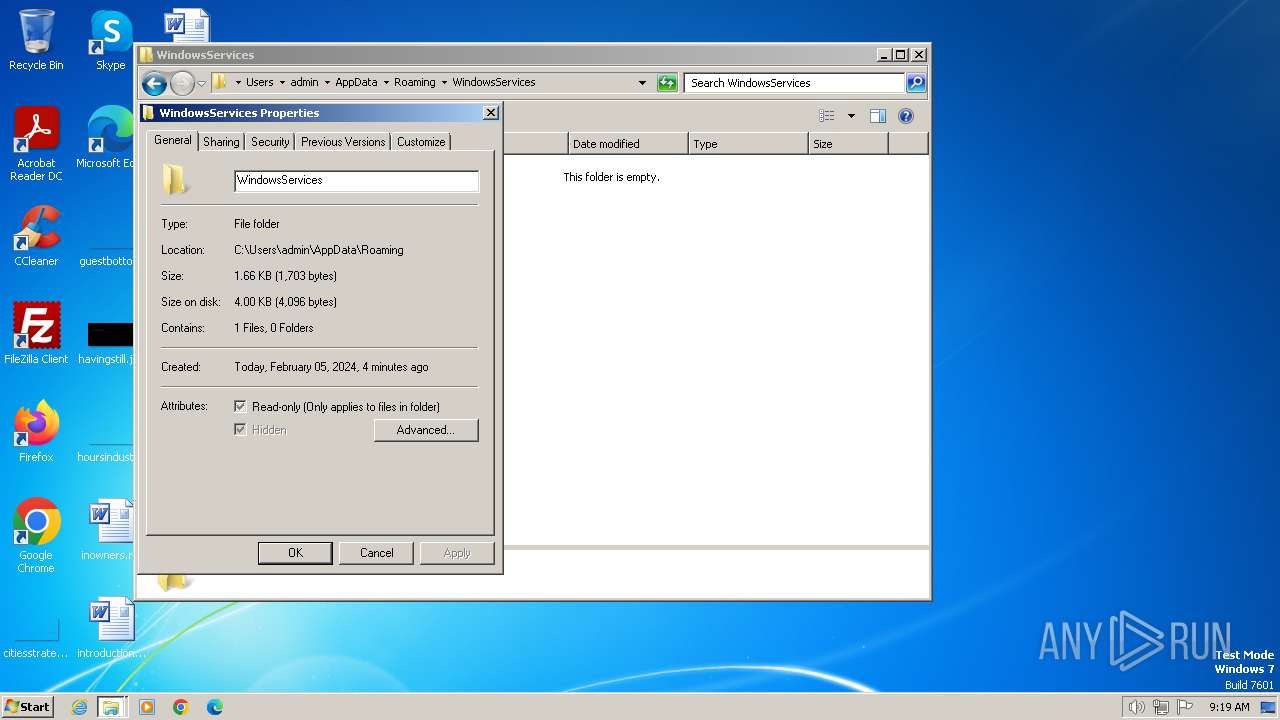Click the AppData address bar segment

click(x=356, y=83)
